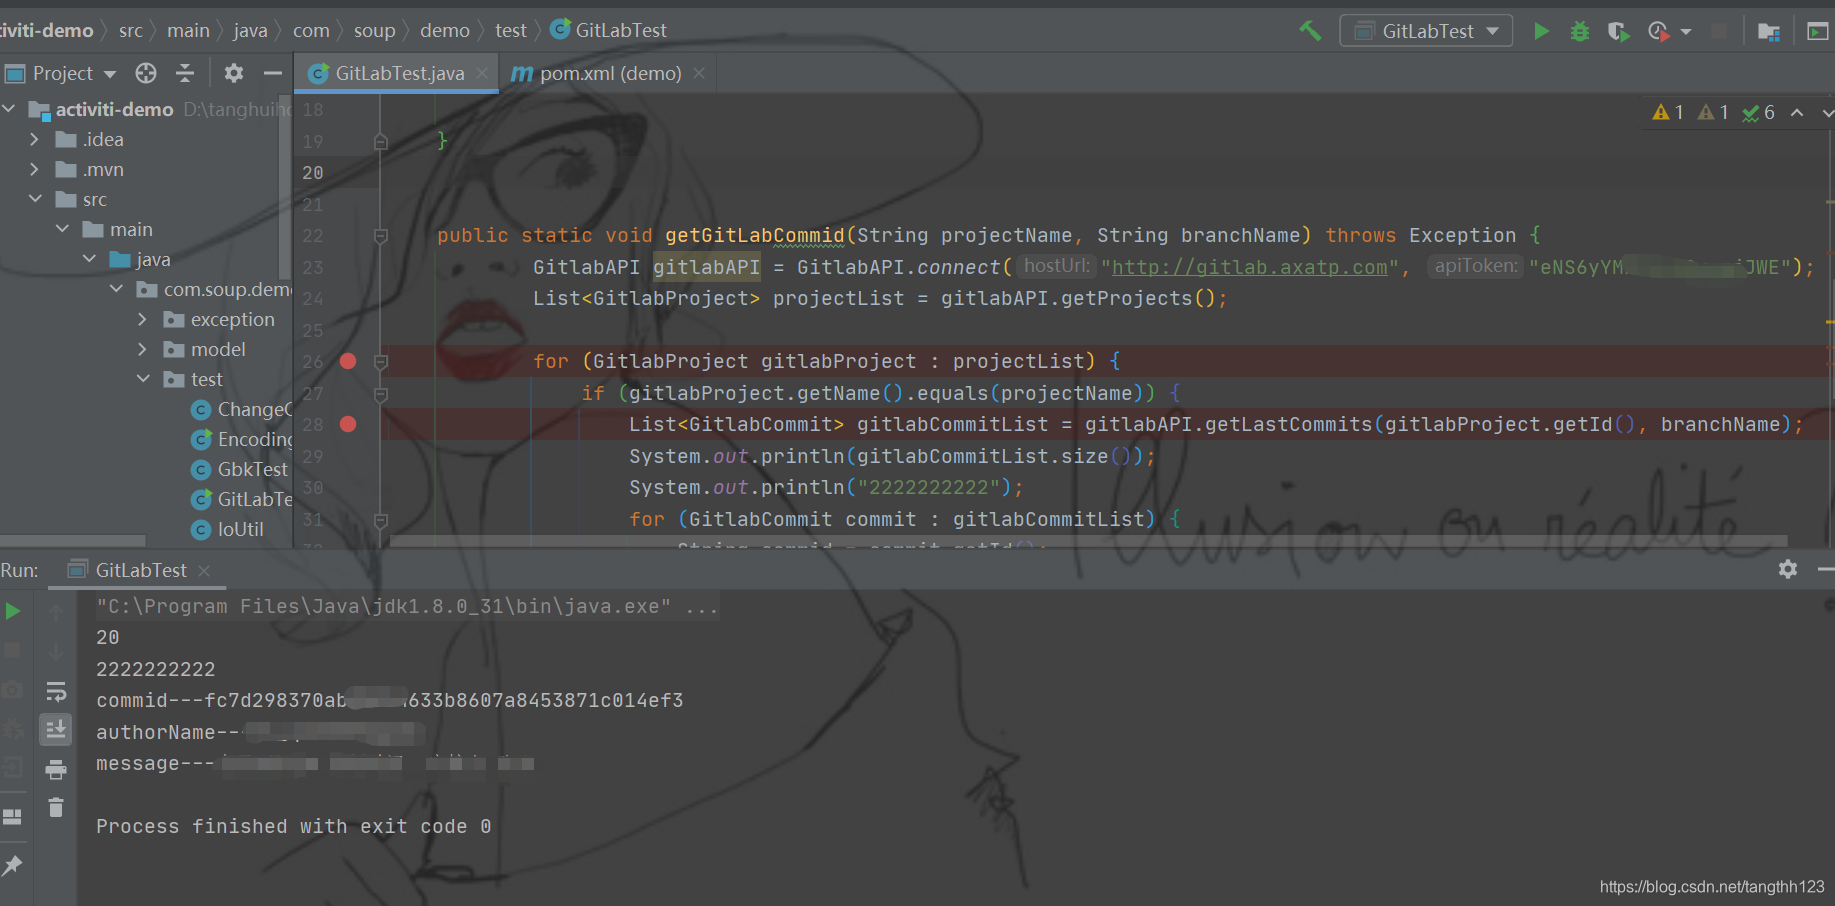Toggle code folding at line 22 method
Image resolution: width=1835 pixels, height=906 pixels.
tap(381, 236)
